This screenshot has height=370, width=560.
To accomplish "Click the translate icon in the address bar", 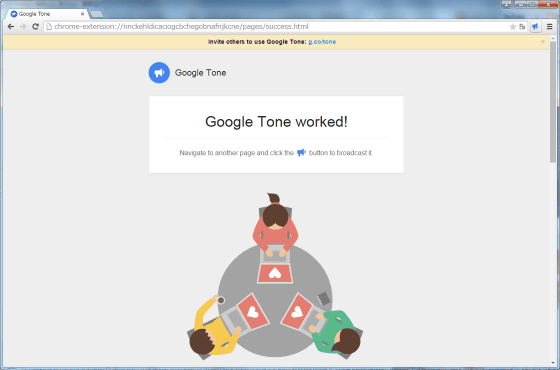I will click(522, 27).
